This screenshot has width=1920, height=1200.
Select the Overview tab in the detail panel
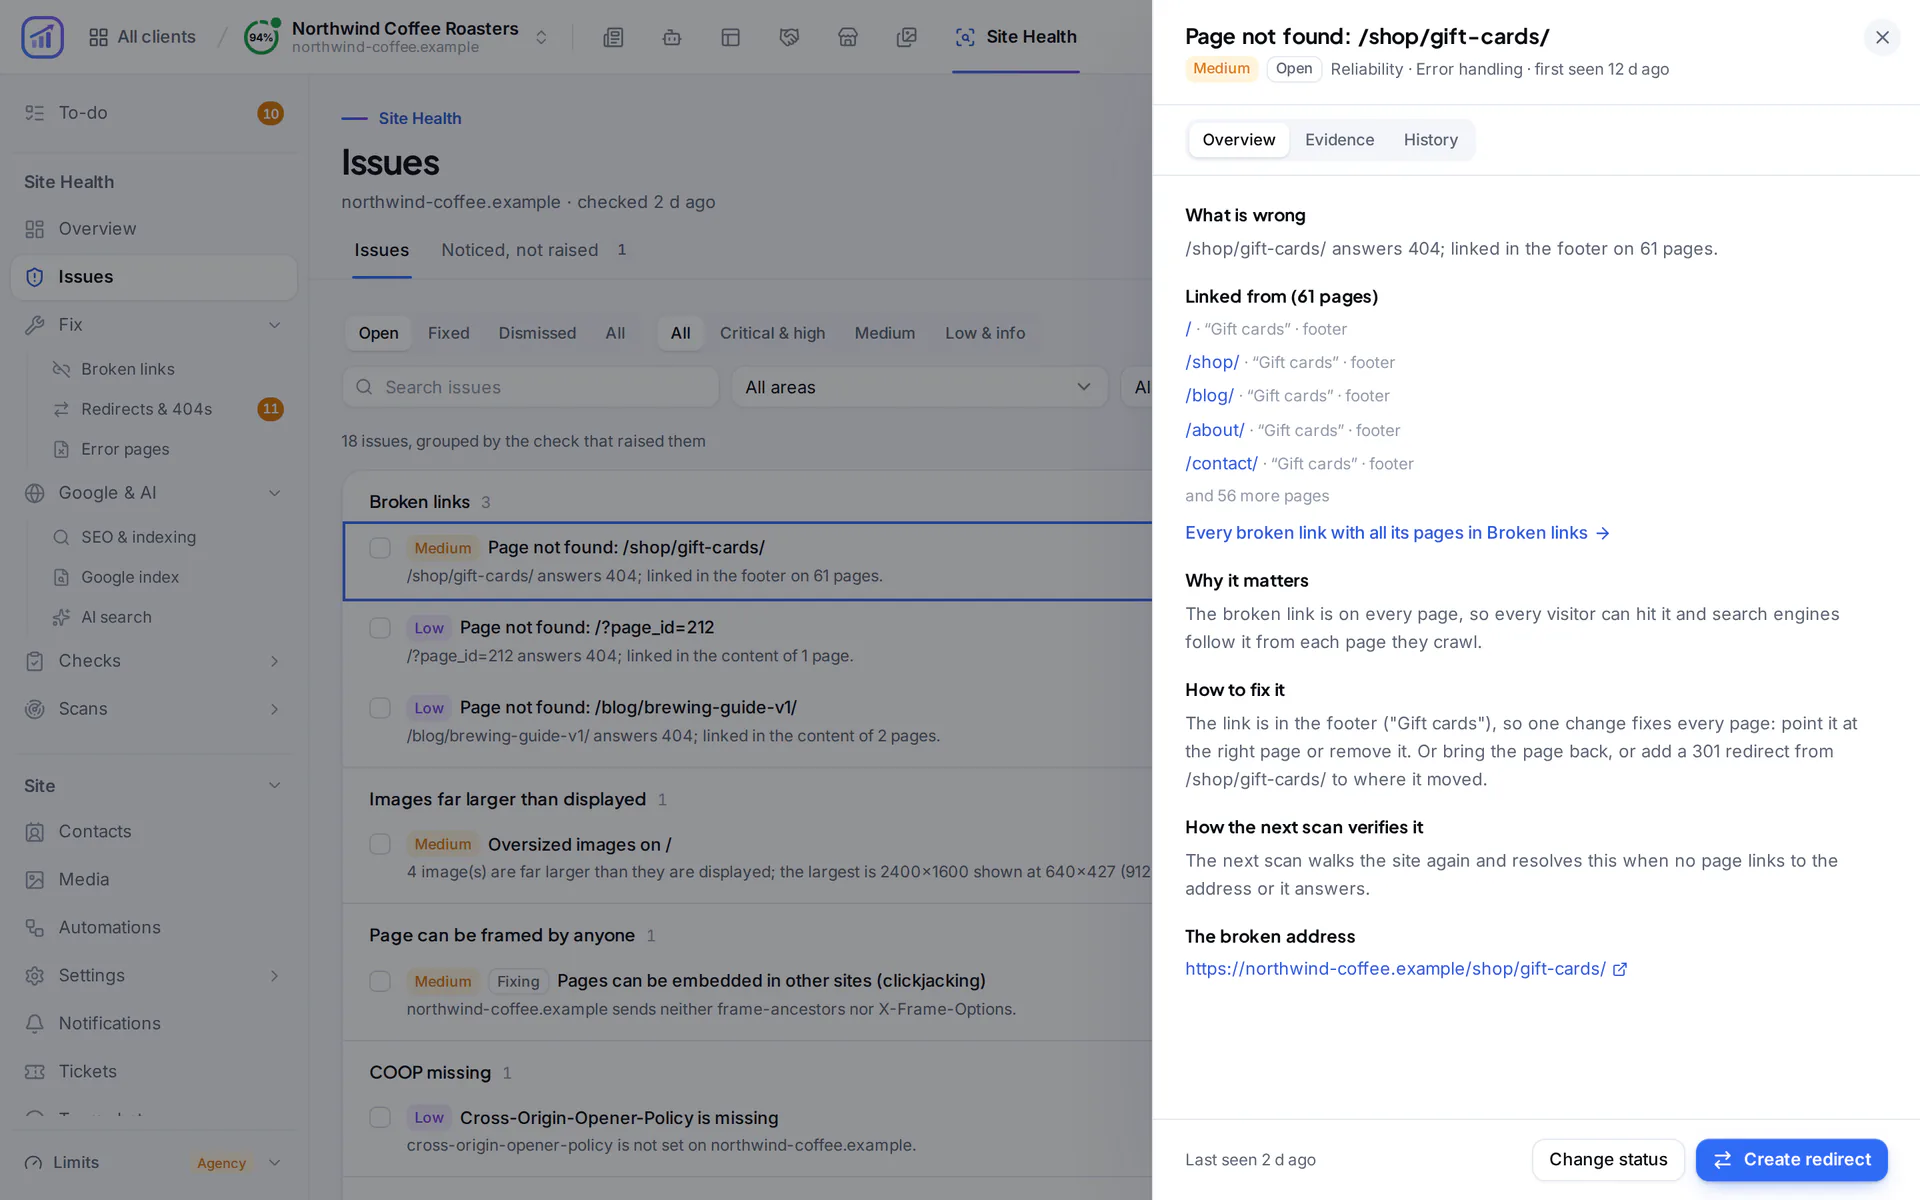pos(1238,140)
